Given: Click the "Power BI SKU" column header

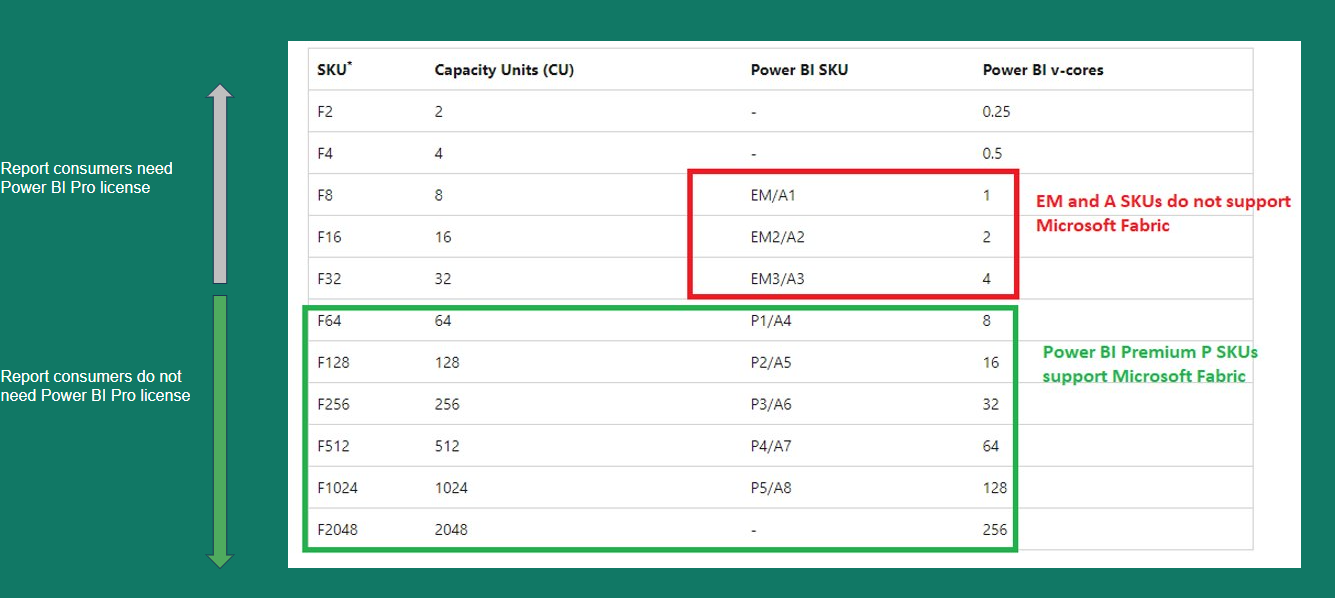Looking at the screenshot, I should coord(799,70).
